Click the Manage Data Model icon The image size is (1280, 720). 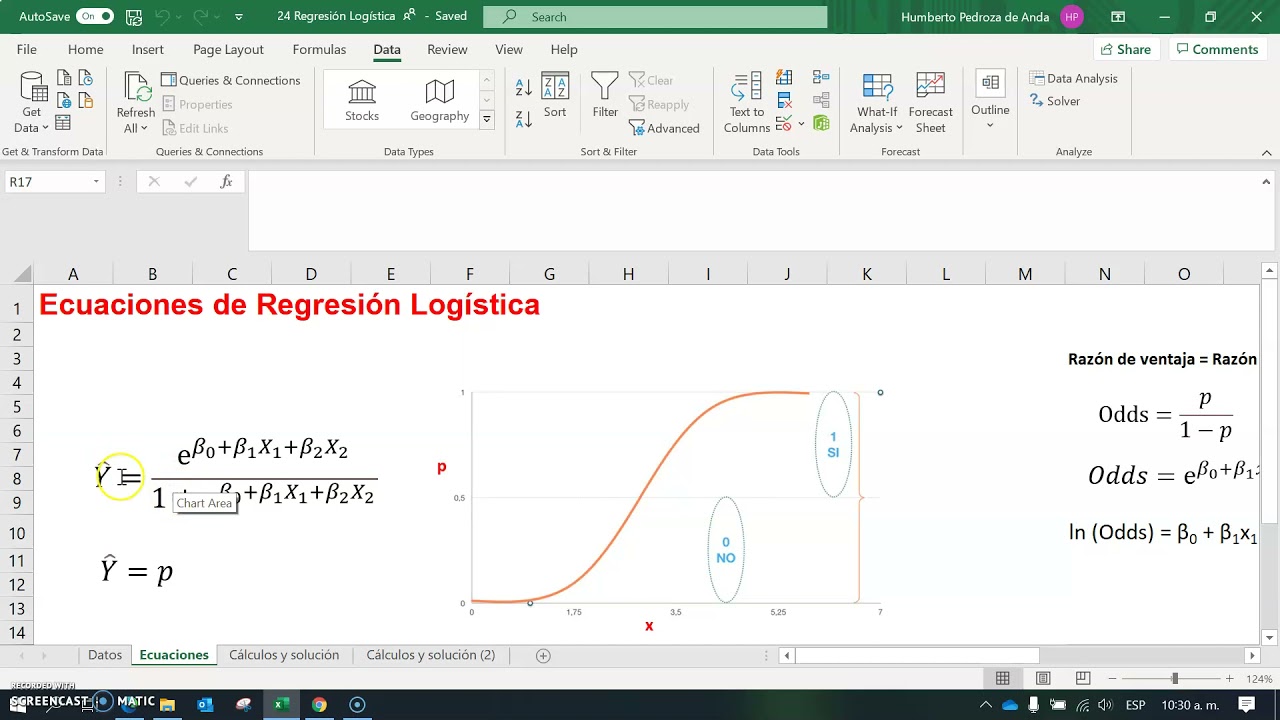(821, 123)
